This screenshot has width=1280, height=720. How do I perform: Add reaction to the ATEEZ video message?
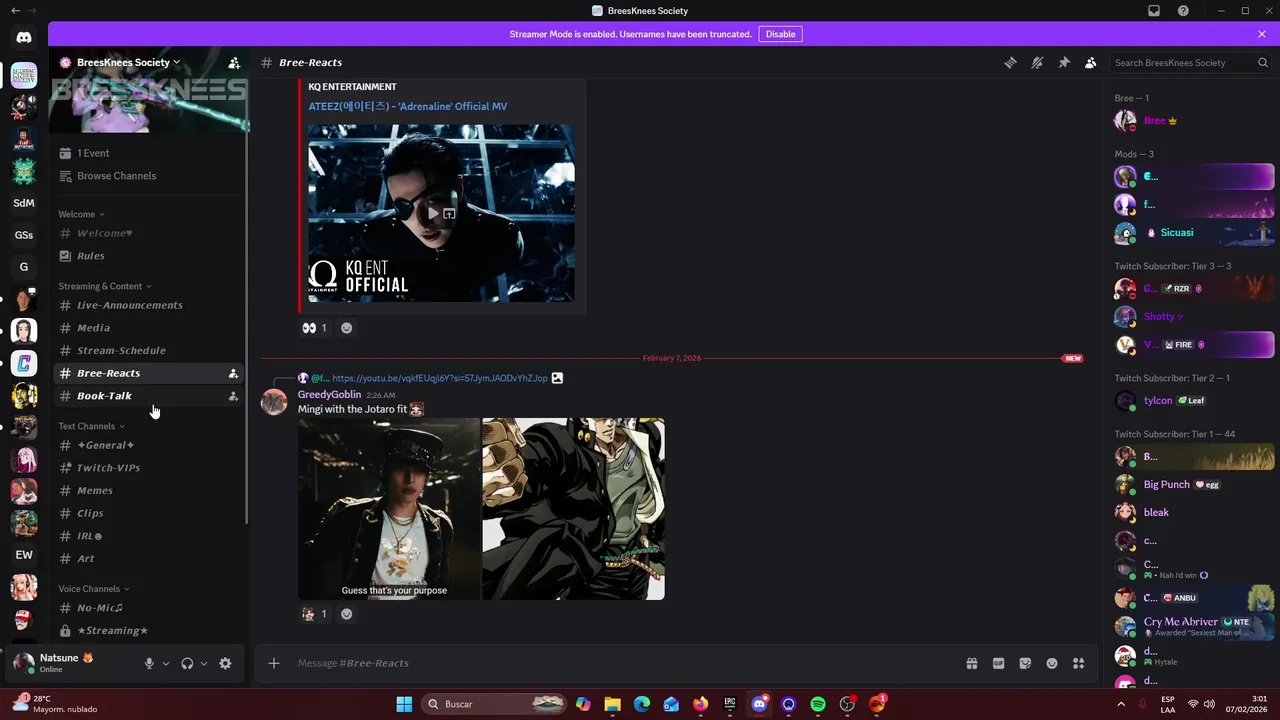tap(347, 328)
